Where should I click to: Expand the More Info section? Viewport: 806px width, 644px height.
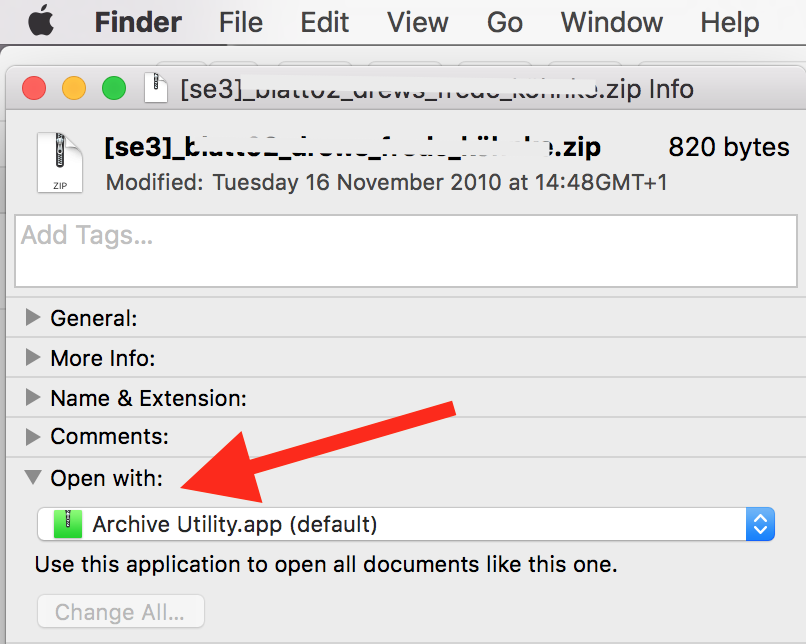point(31,358)
